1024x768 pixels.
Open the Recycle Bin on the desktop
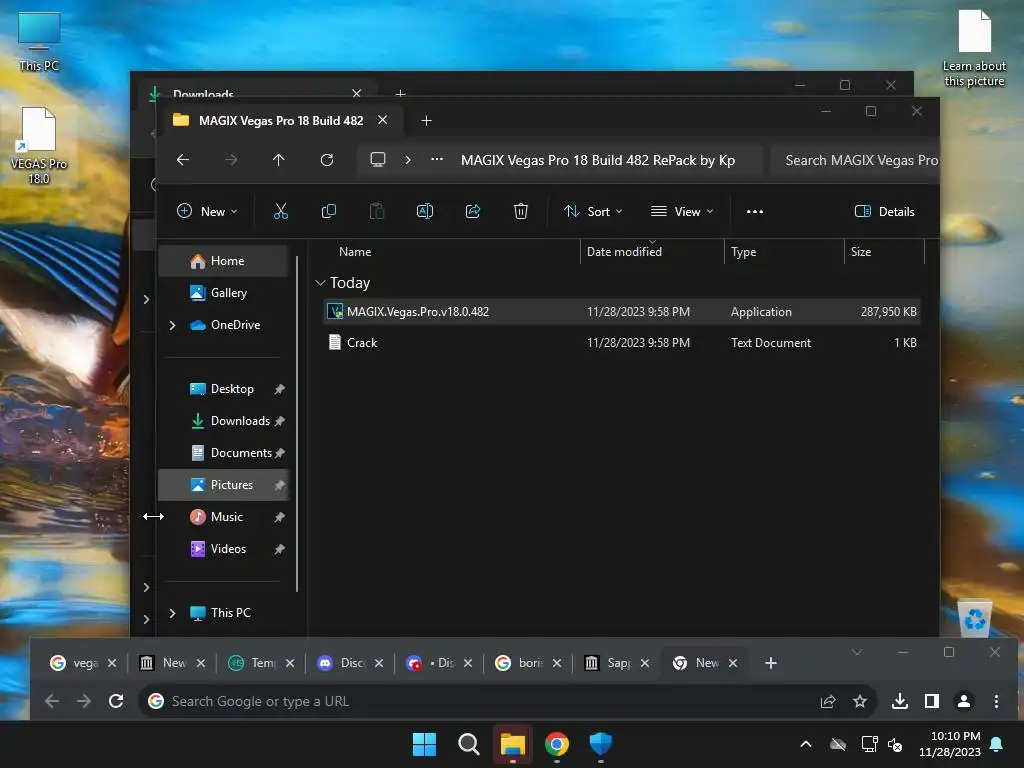tap(975, 618)
